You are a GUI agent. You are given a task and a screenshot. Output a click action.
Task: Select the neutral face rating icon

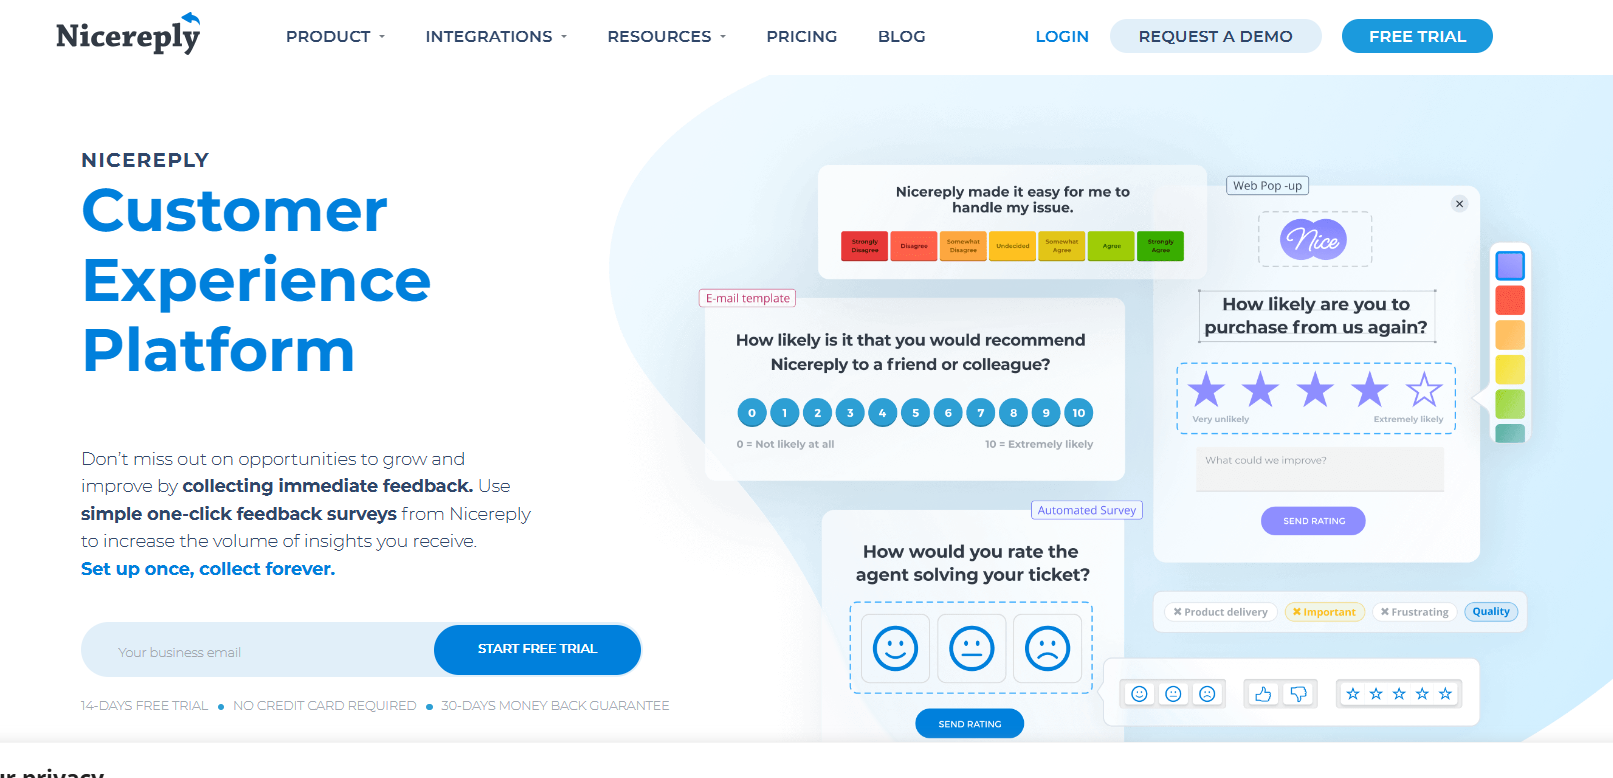click(x=971, y=648)
